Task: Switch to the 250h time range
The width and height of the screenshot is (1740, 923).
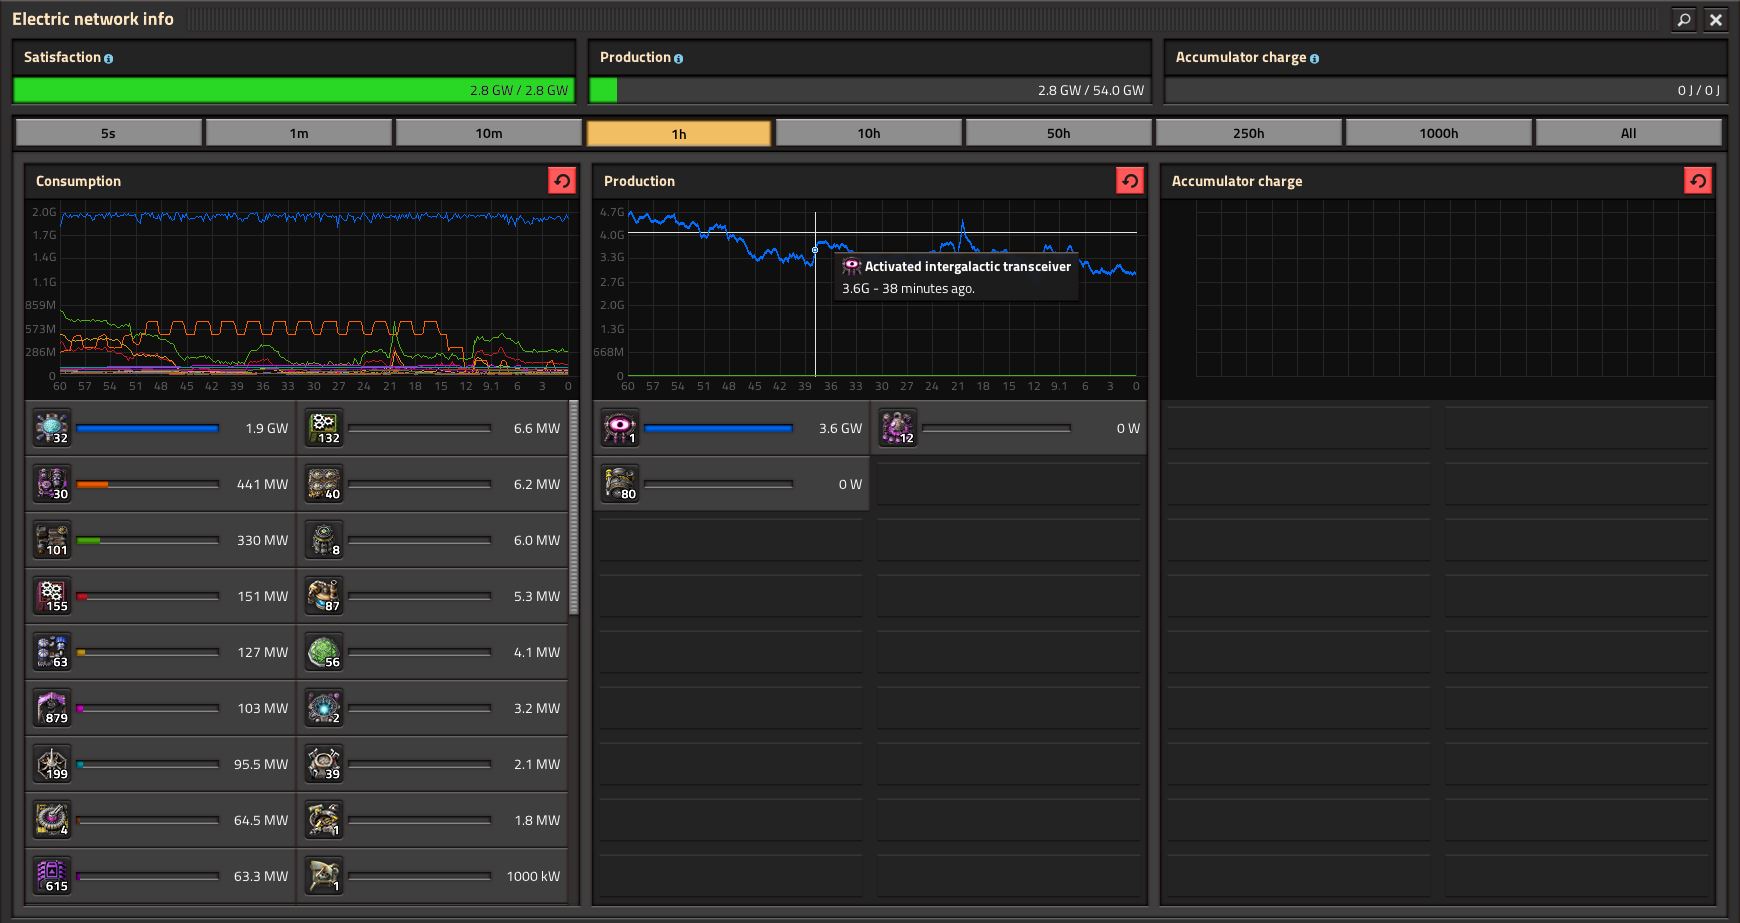Action: coord(1248,133)
